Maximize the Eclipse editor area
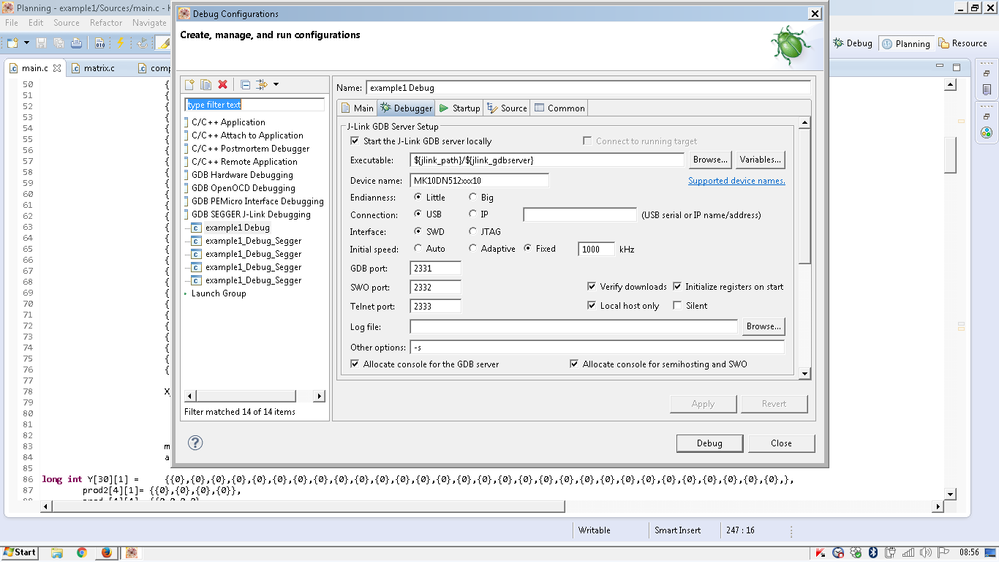The height and width of the screenshot is (562, 999). coord(956,67)
